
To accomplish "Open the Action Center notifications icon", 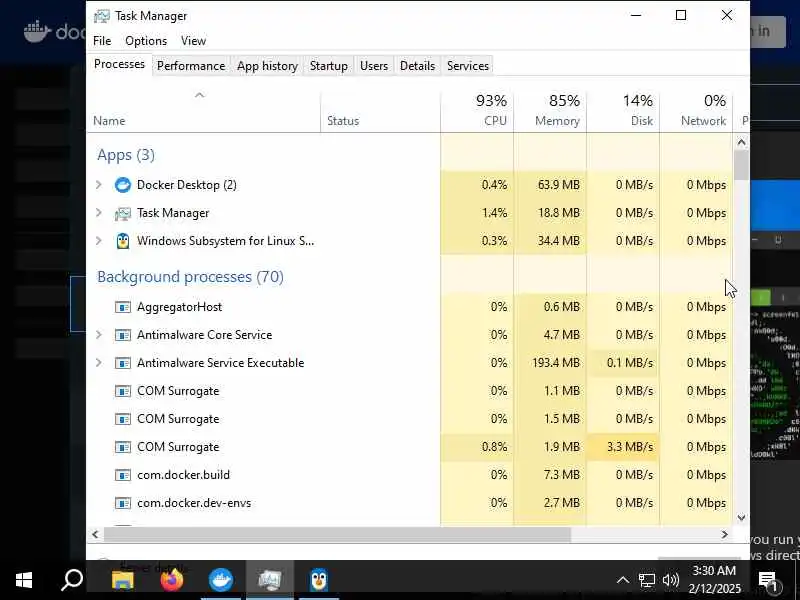I will coord(768,580).
